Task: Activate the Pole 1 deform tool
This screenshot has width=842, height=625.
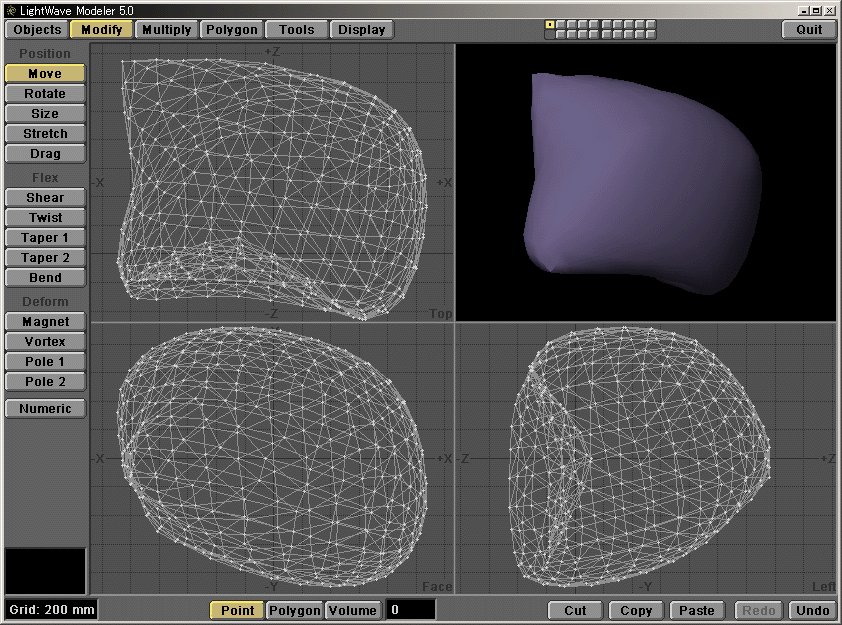Action: 44,361
